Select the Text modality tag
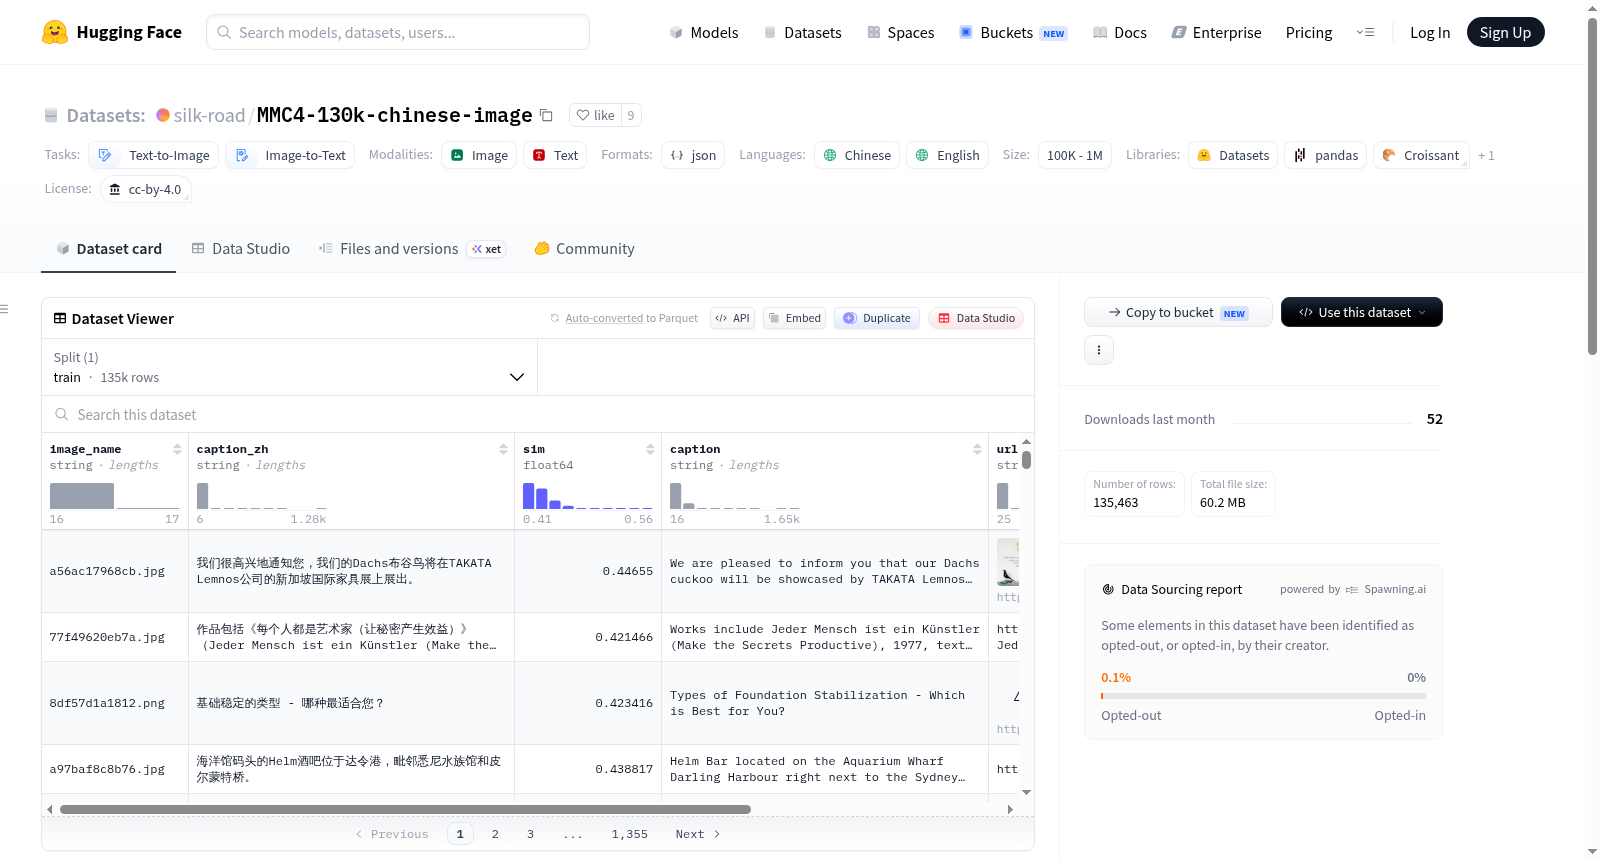Screen dimensions: 1600x861 point(555,155)
